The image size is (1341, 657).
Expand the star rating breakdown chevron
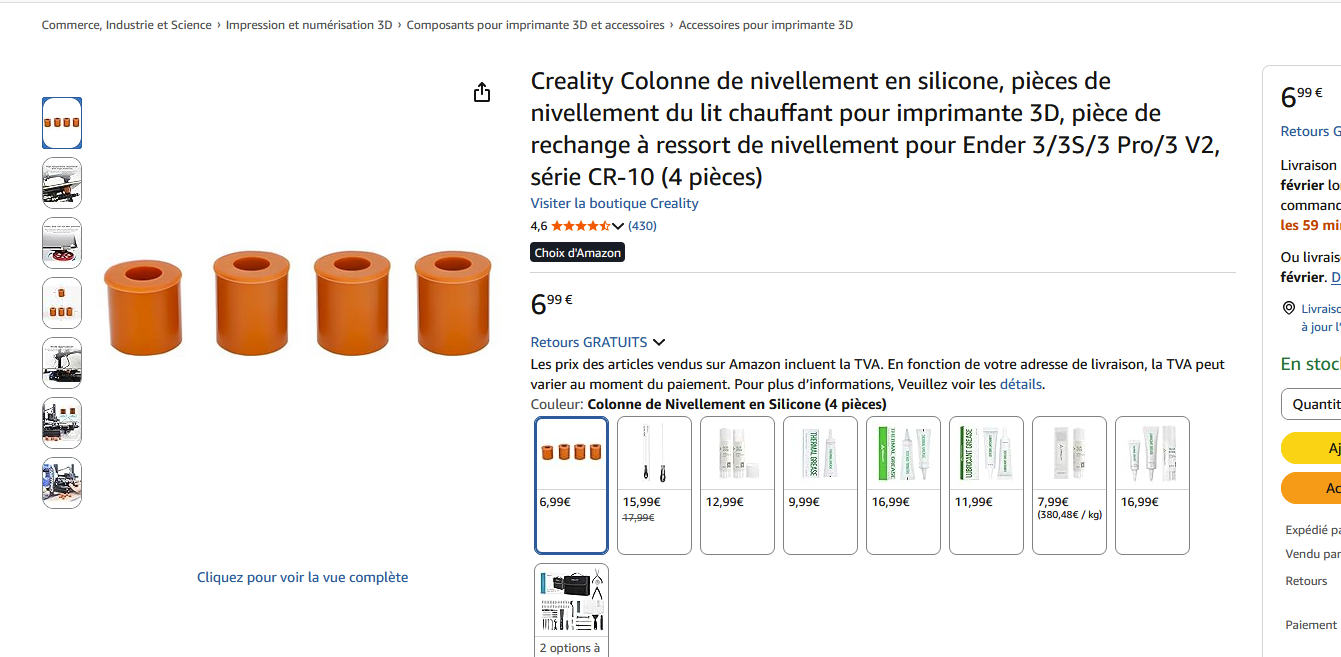coord(617,226)
